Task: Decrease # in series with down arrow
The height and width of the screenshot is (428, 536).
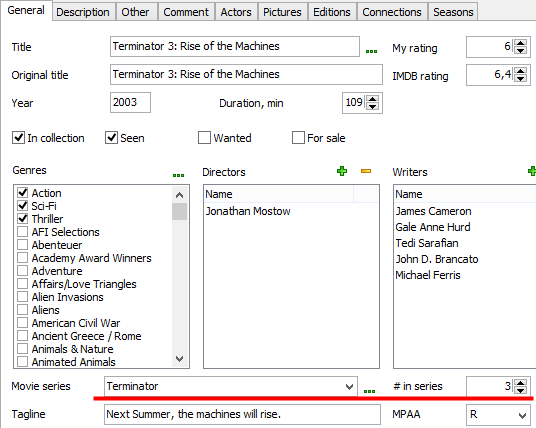Action: 521,390
